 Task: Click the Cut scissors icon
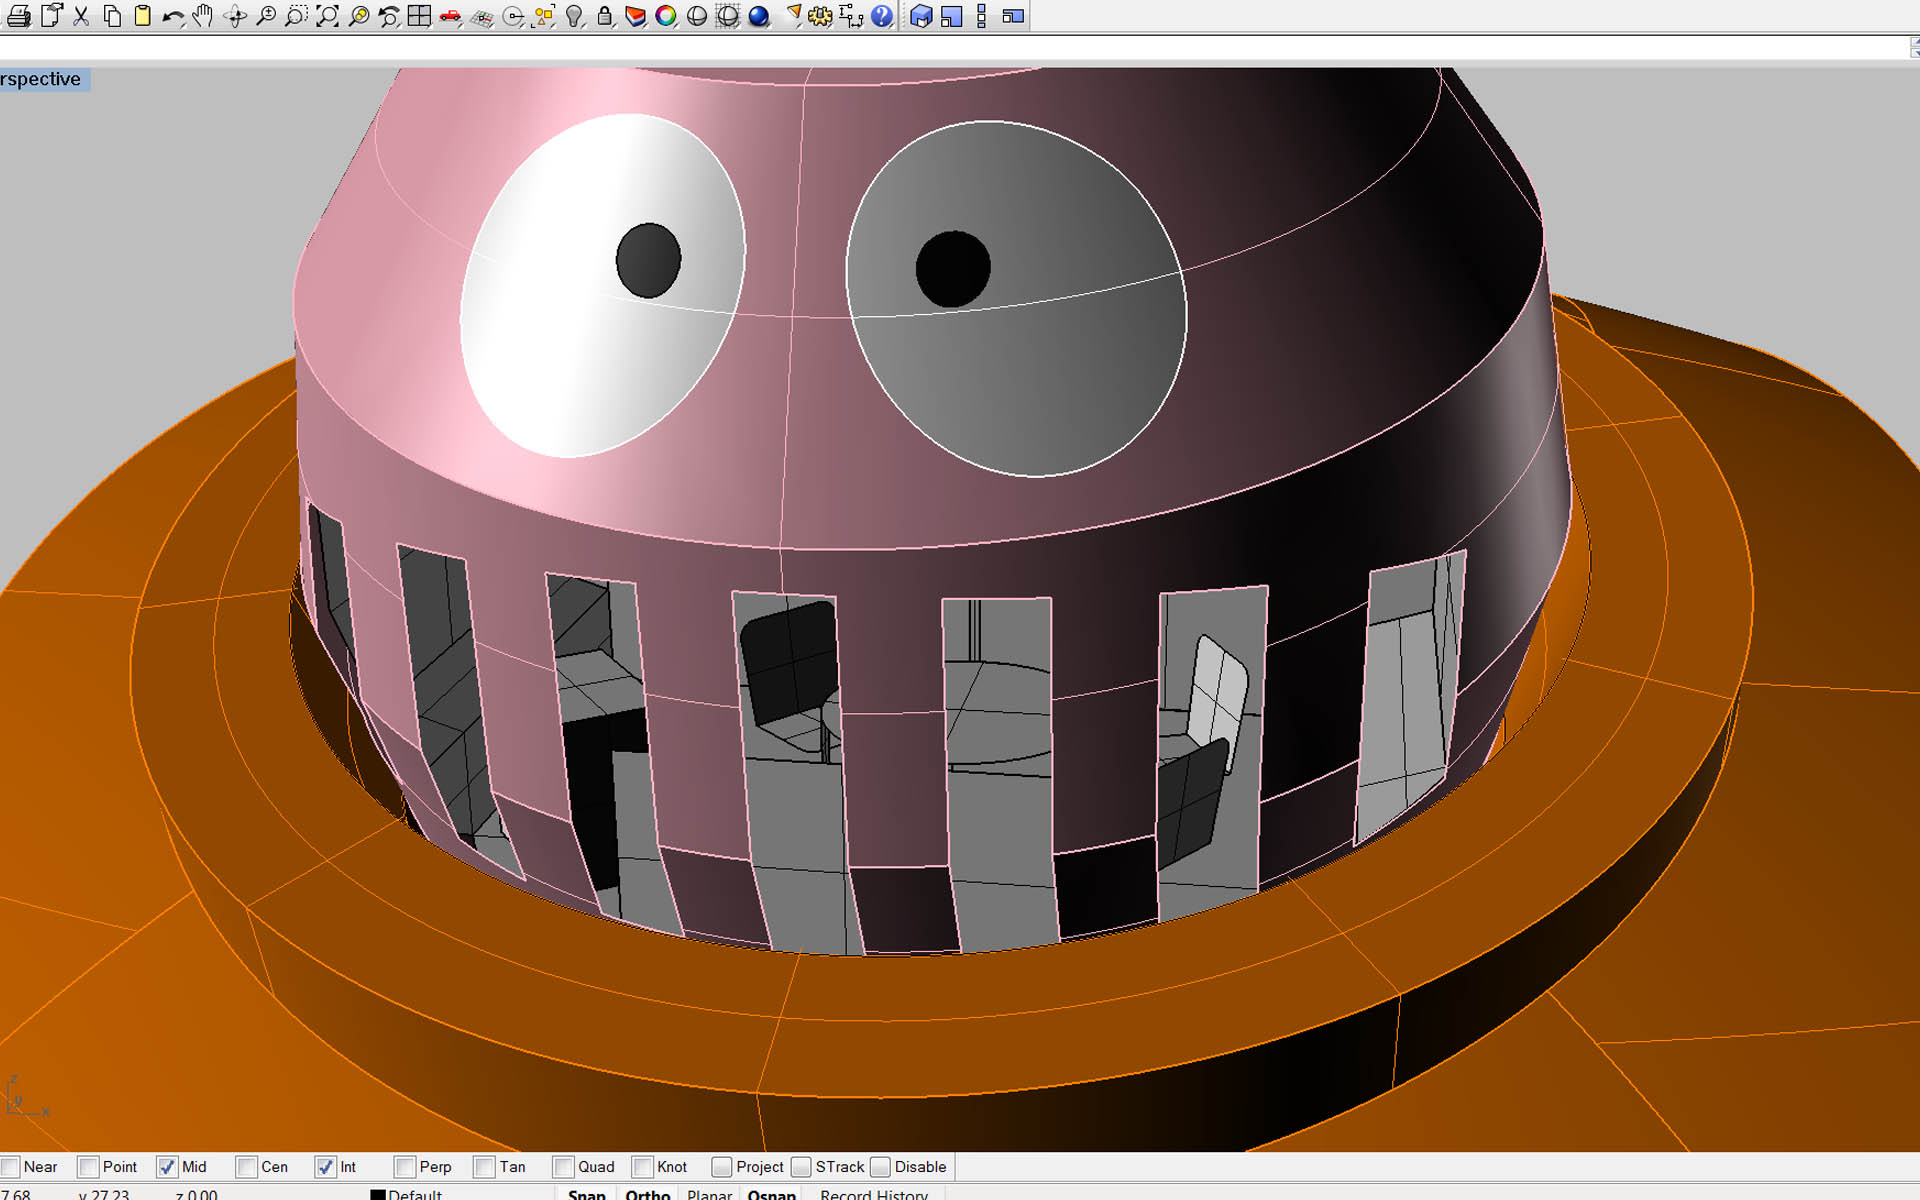point(82,16)
